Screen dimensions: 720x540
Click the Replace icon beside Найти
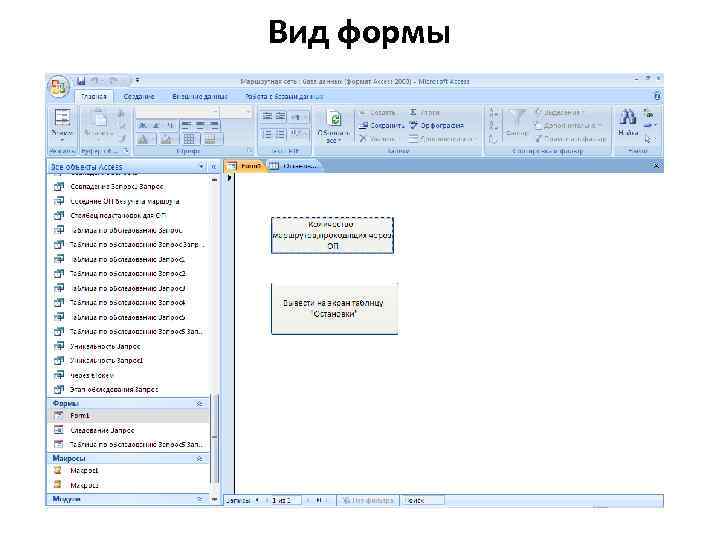(x=648, y=113)
